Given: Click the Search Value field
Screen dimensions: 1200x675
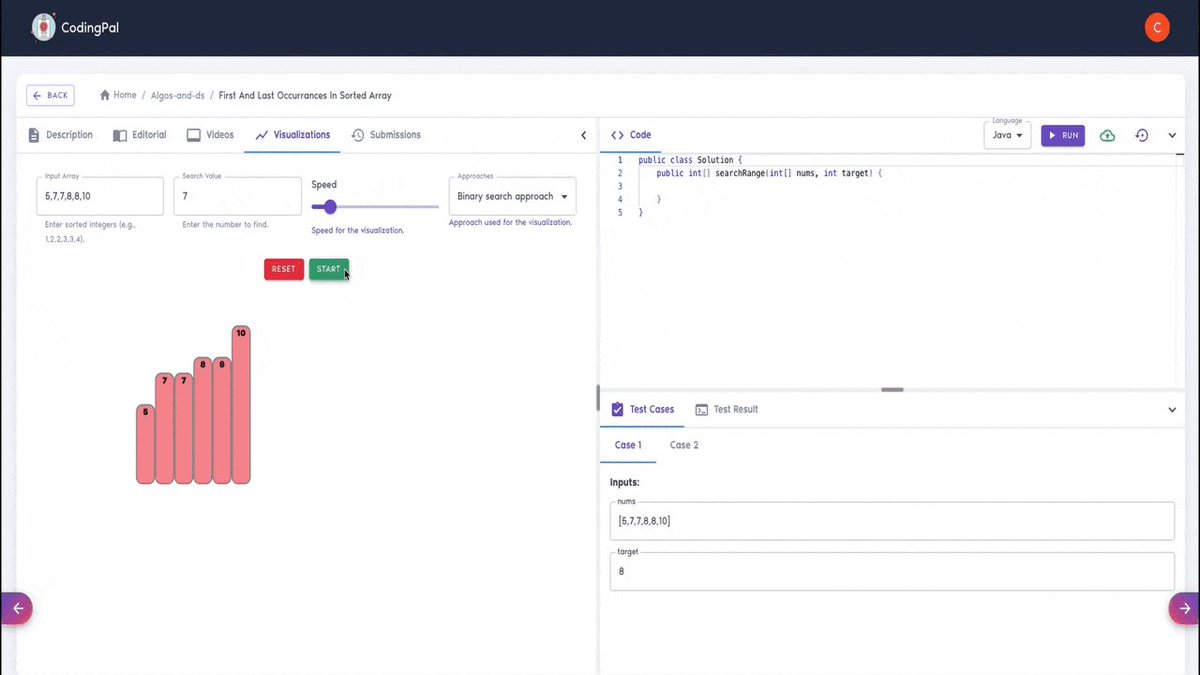Looking at the screenshot, I should tap(237, 196).
